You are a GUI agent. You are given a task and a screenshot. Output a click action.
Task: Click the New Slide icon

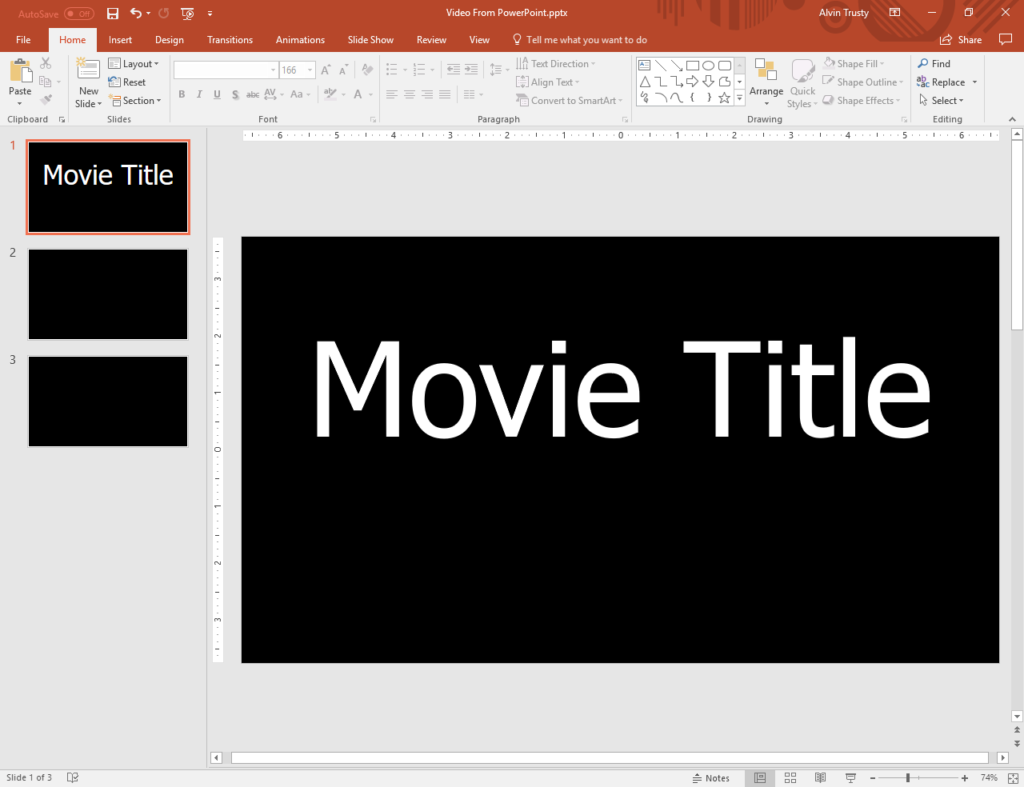[88, 69]
